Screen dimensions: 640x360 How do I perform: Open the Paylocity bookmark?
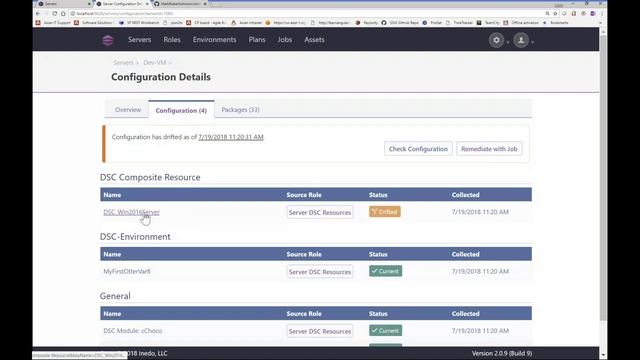[x=367, y=23]
